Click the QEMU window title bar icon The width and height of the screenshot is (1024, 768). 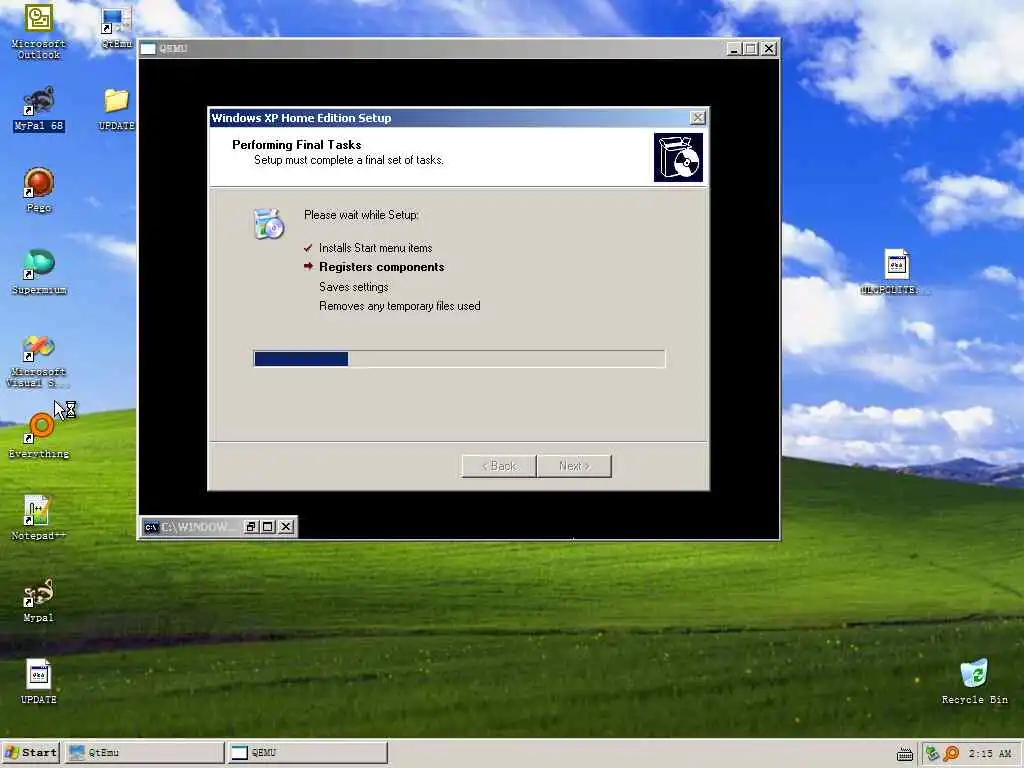[x=148, y=48]
